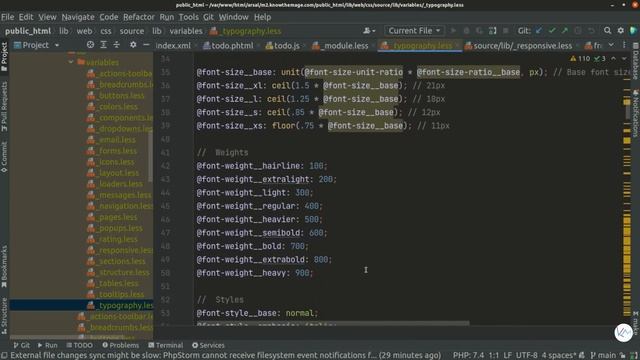The height and width of the screenshot is (360, 640).
Task: Open the Terminal tool window
Action: 165,345
